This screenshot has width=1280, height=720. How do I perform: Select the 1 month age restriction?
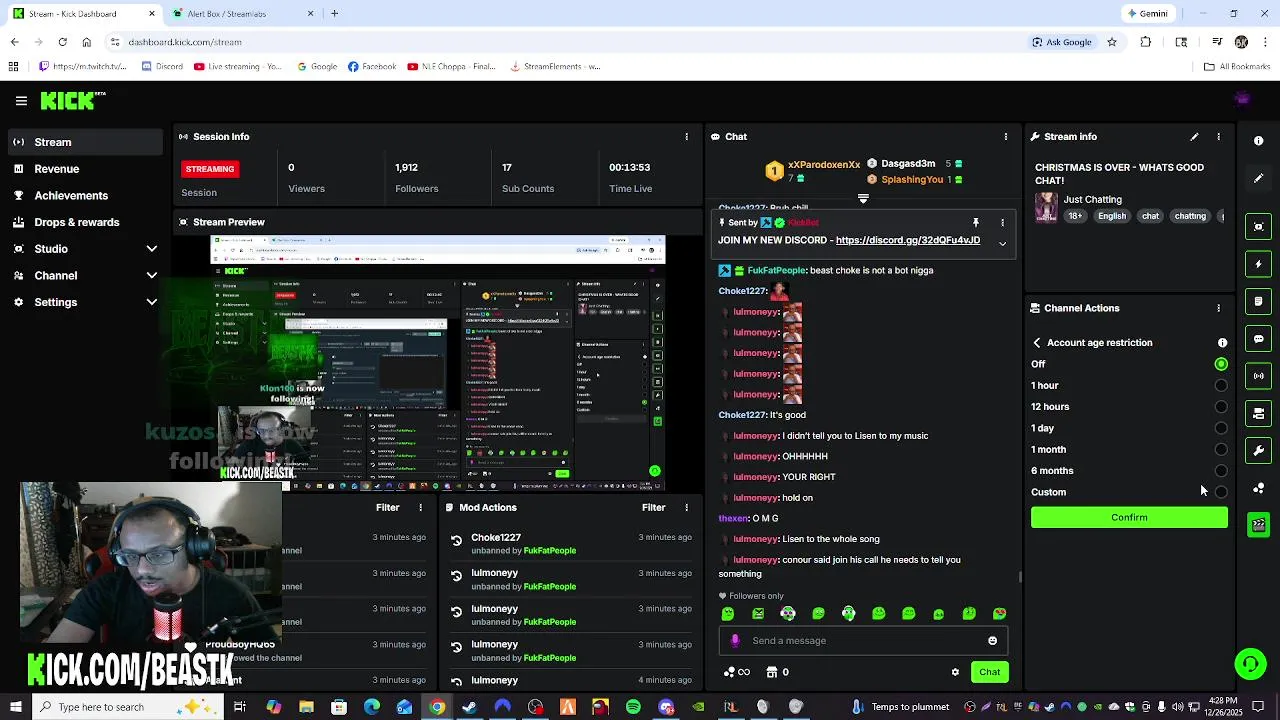click(1221, 450)
